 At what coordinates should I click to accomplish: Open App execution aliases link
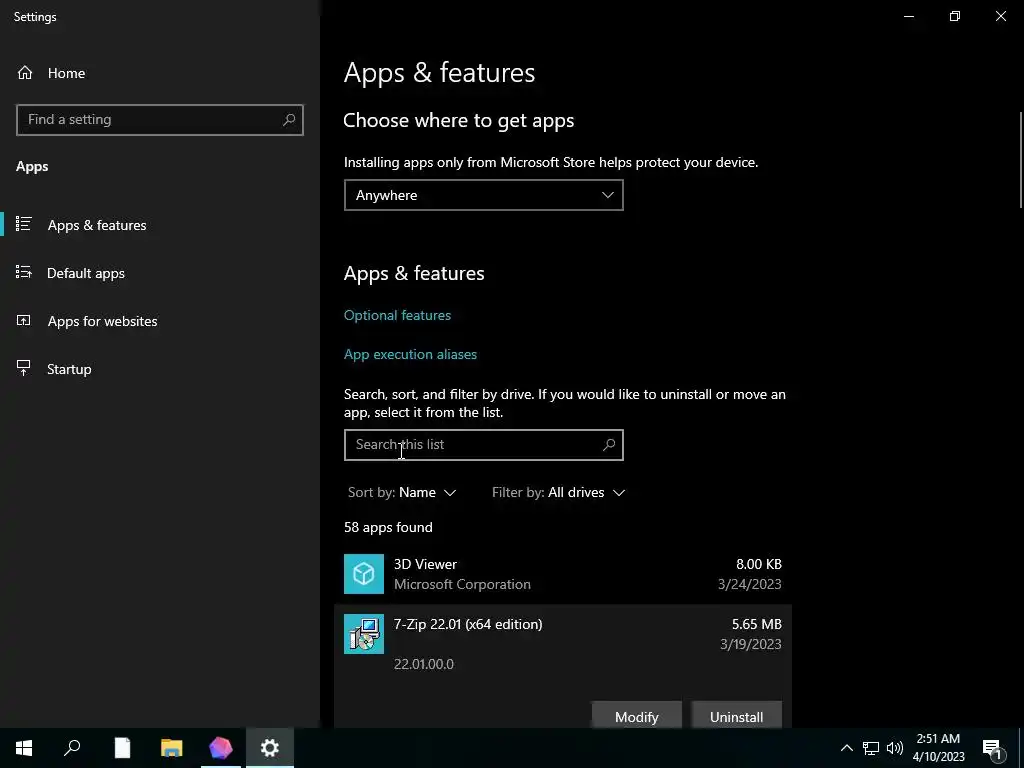click(410, 354)
